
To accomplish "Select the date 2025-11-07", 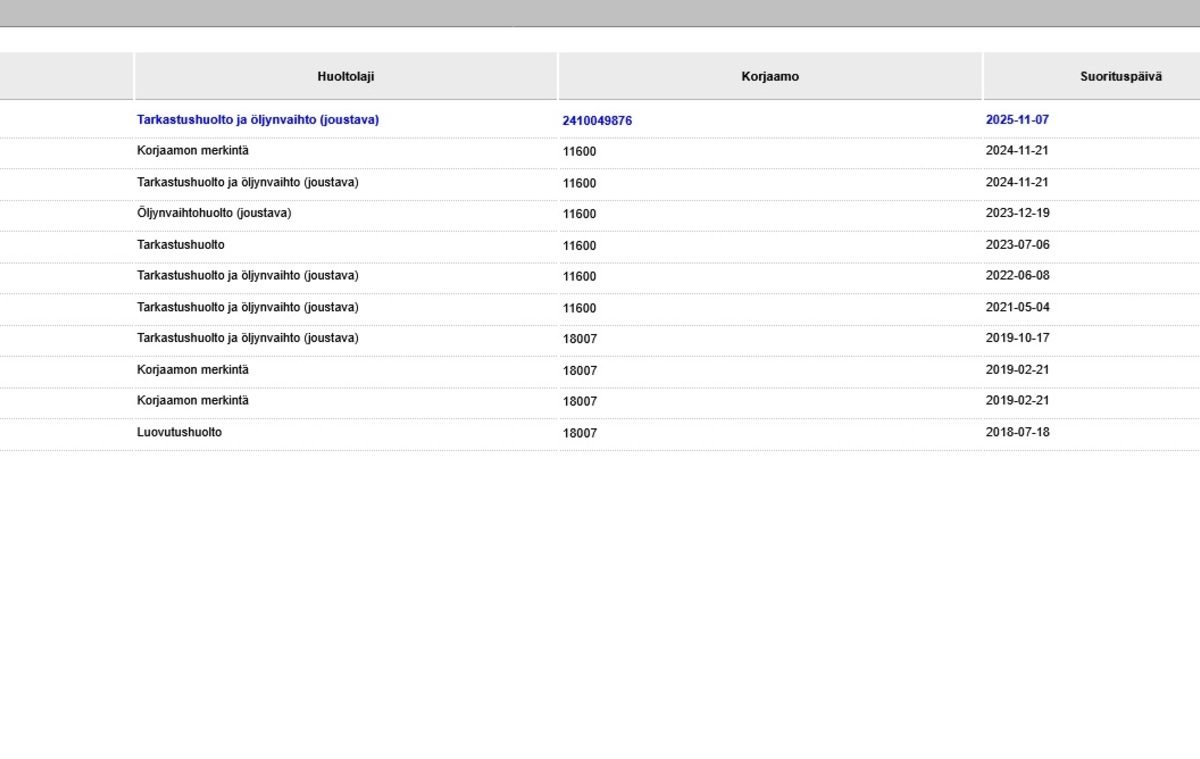I will point(1017,120).
